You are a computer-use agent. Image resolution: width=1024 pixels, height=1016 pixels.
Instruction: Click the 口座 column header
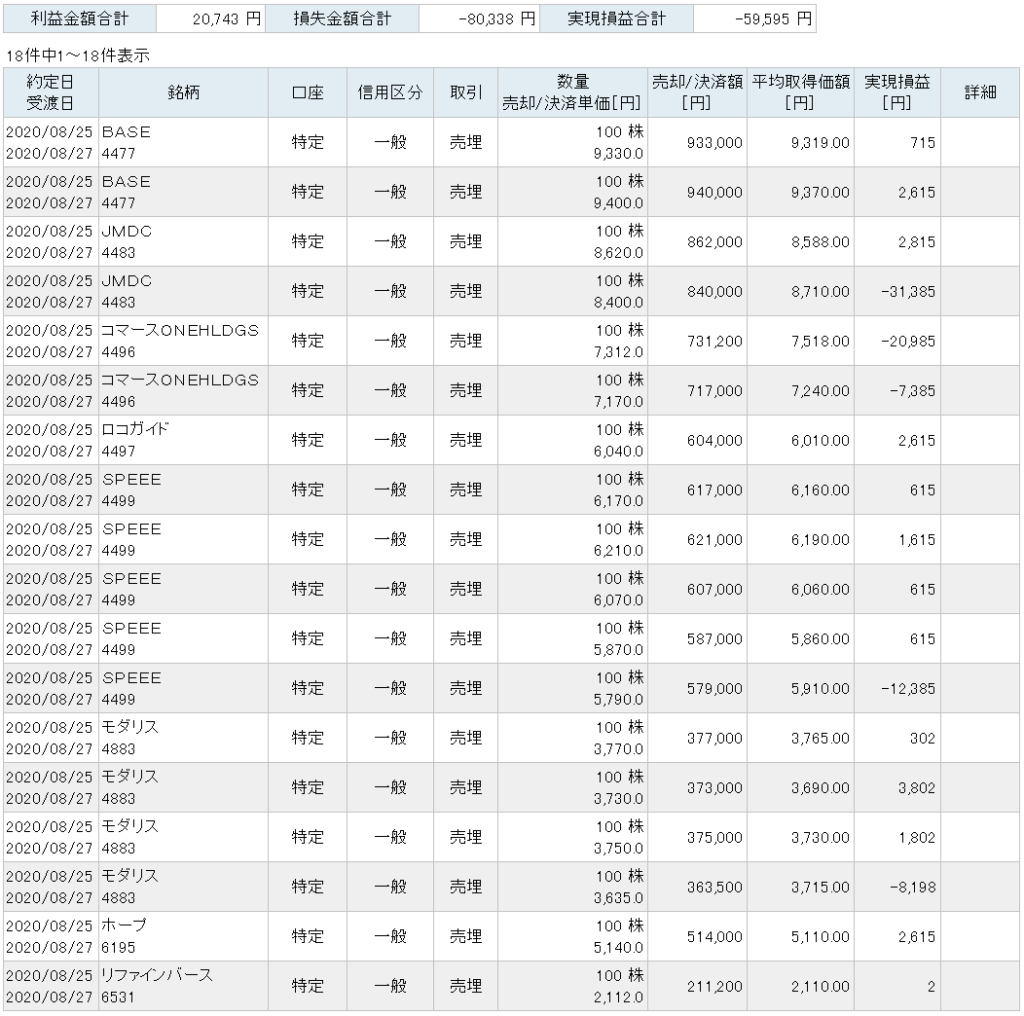click(x=308, y=93)
